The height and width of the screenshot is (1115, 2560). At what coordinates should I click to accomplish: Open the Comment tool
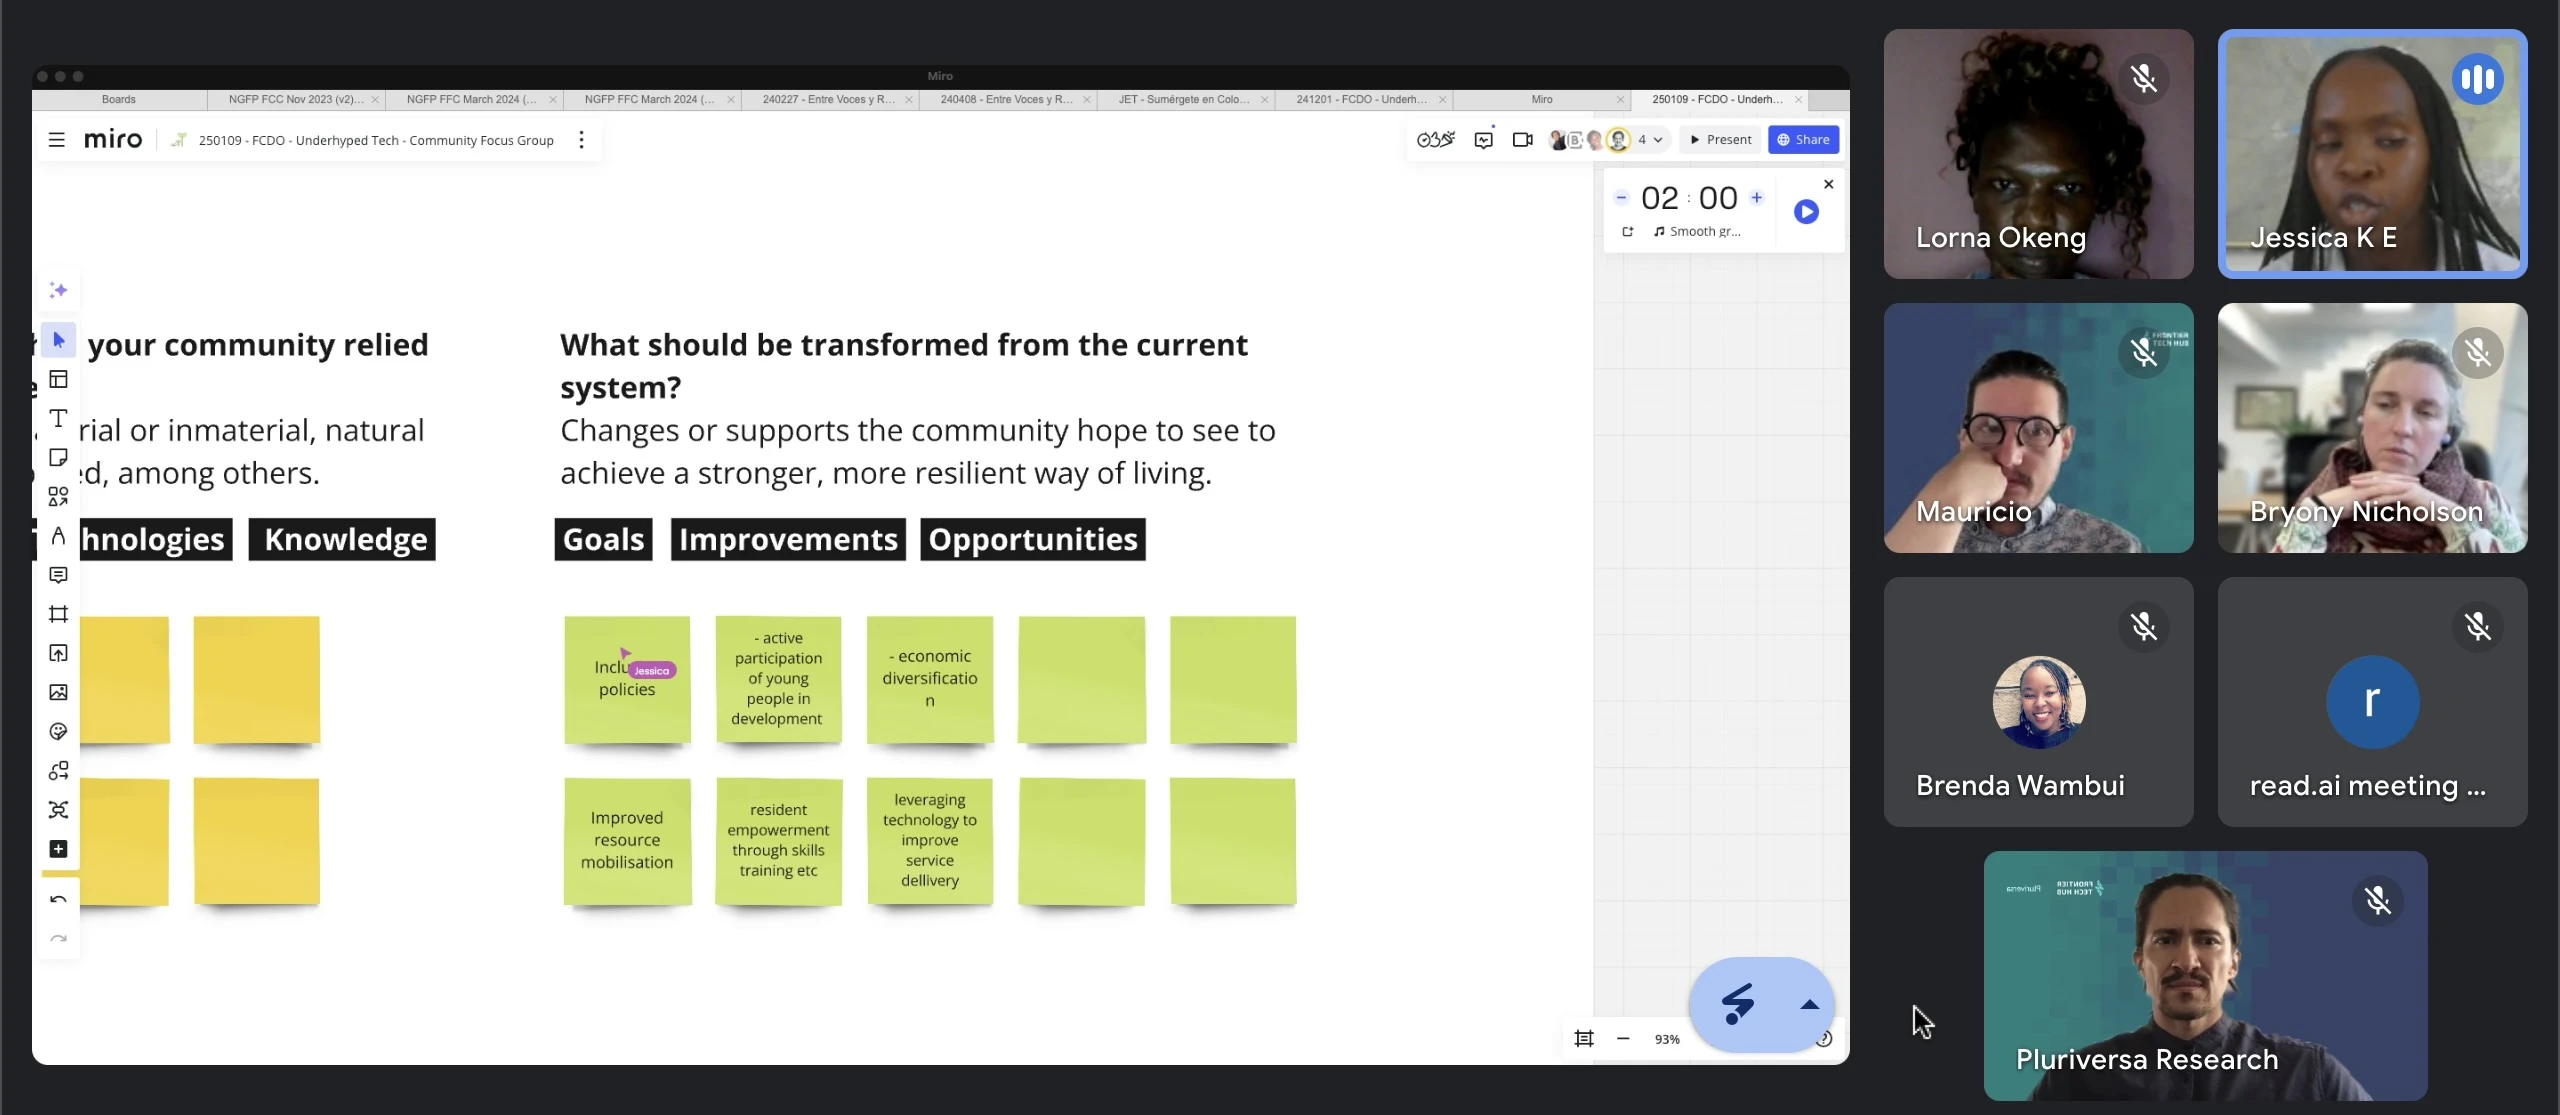[x=58, y=575]
